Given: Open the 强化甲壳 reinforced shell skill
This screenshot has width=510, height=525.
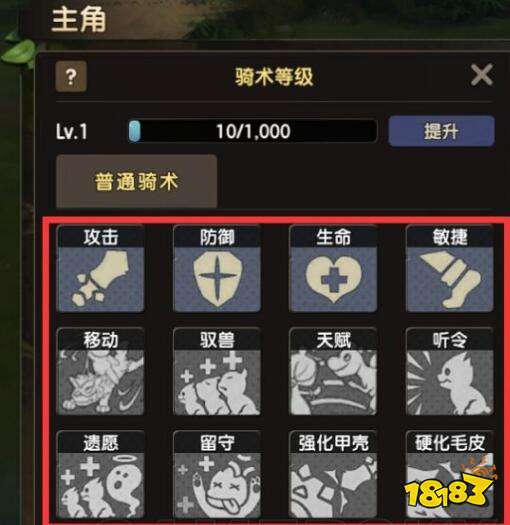Looking at the screenshot, I should tap(333, 474).
